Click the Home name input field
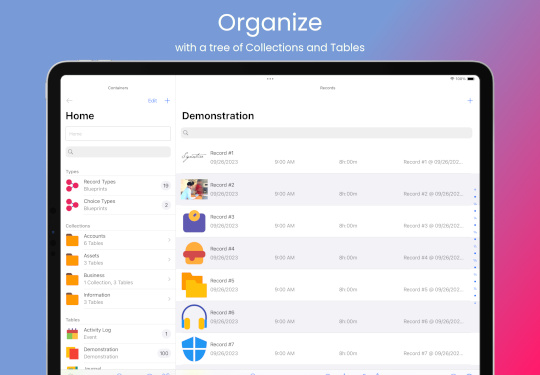The image size is (540, 375). [x=118, y=134]
